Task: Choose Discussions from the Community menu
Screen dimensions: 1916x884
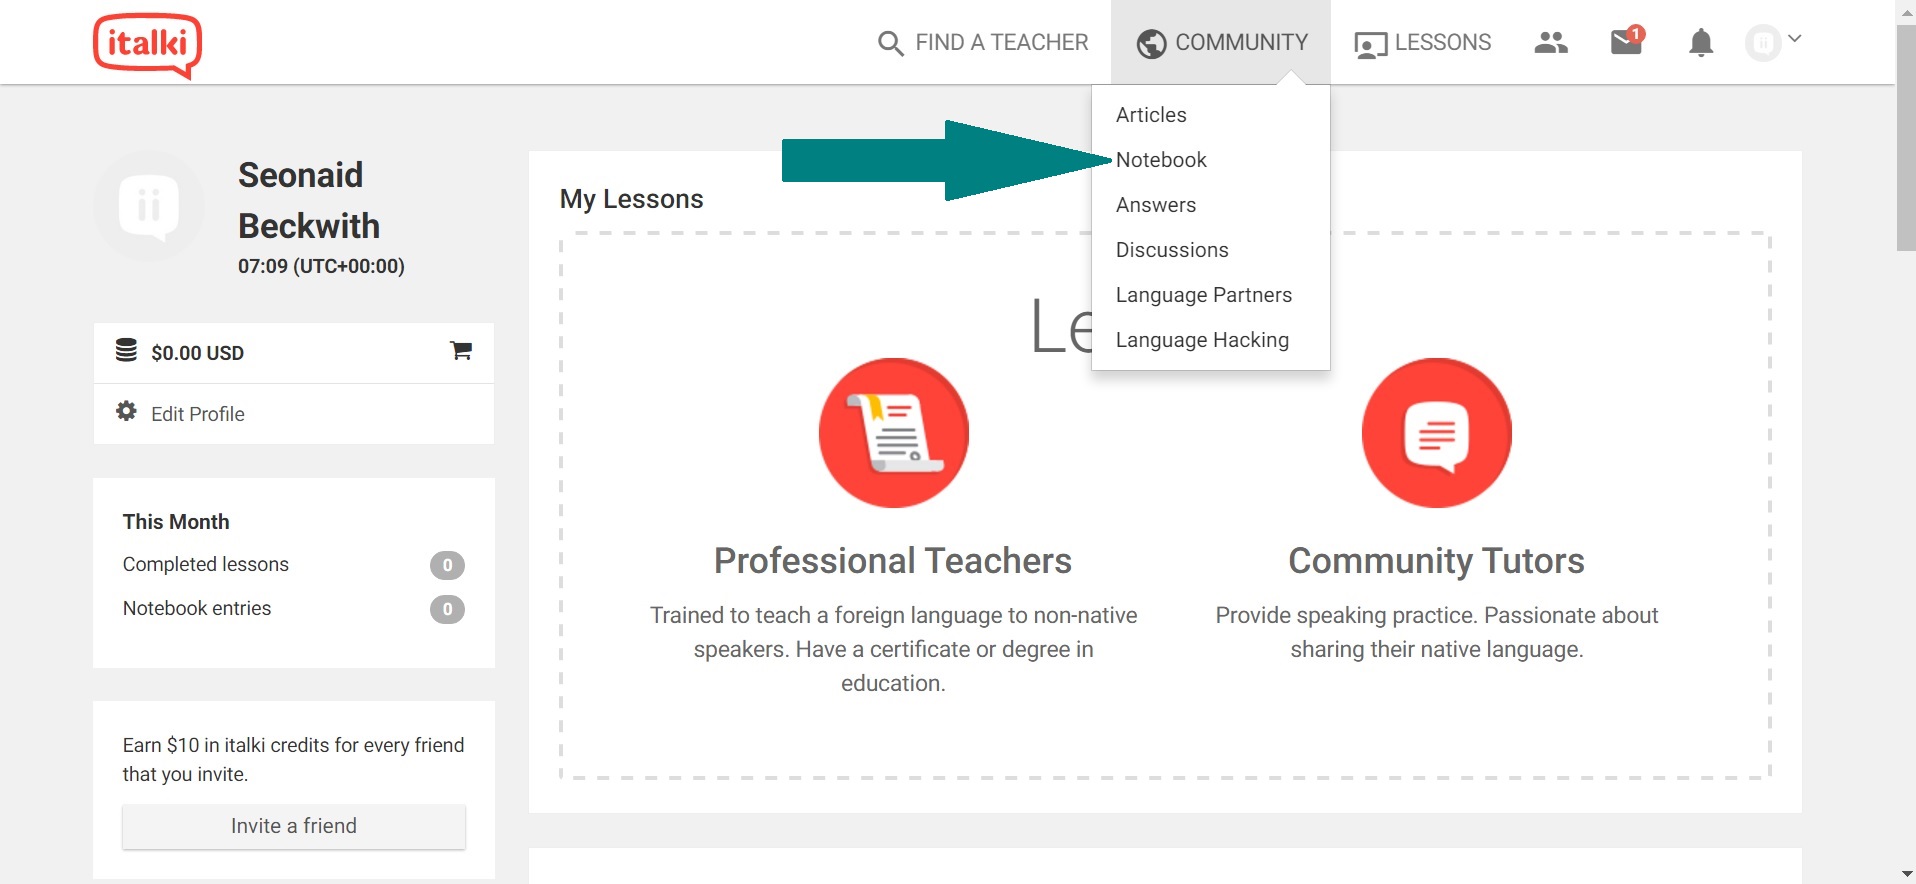Action: pyautogui.click(x=1172, y=250)
